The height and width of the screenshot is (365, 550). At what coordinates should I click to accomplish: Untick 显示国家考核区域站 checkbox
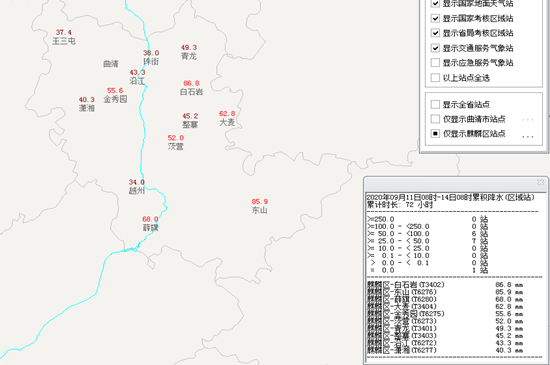click(435, 18)
